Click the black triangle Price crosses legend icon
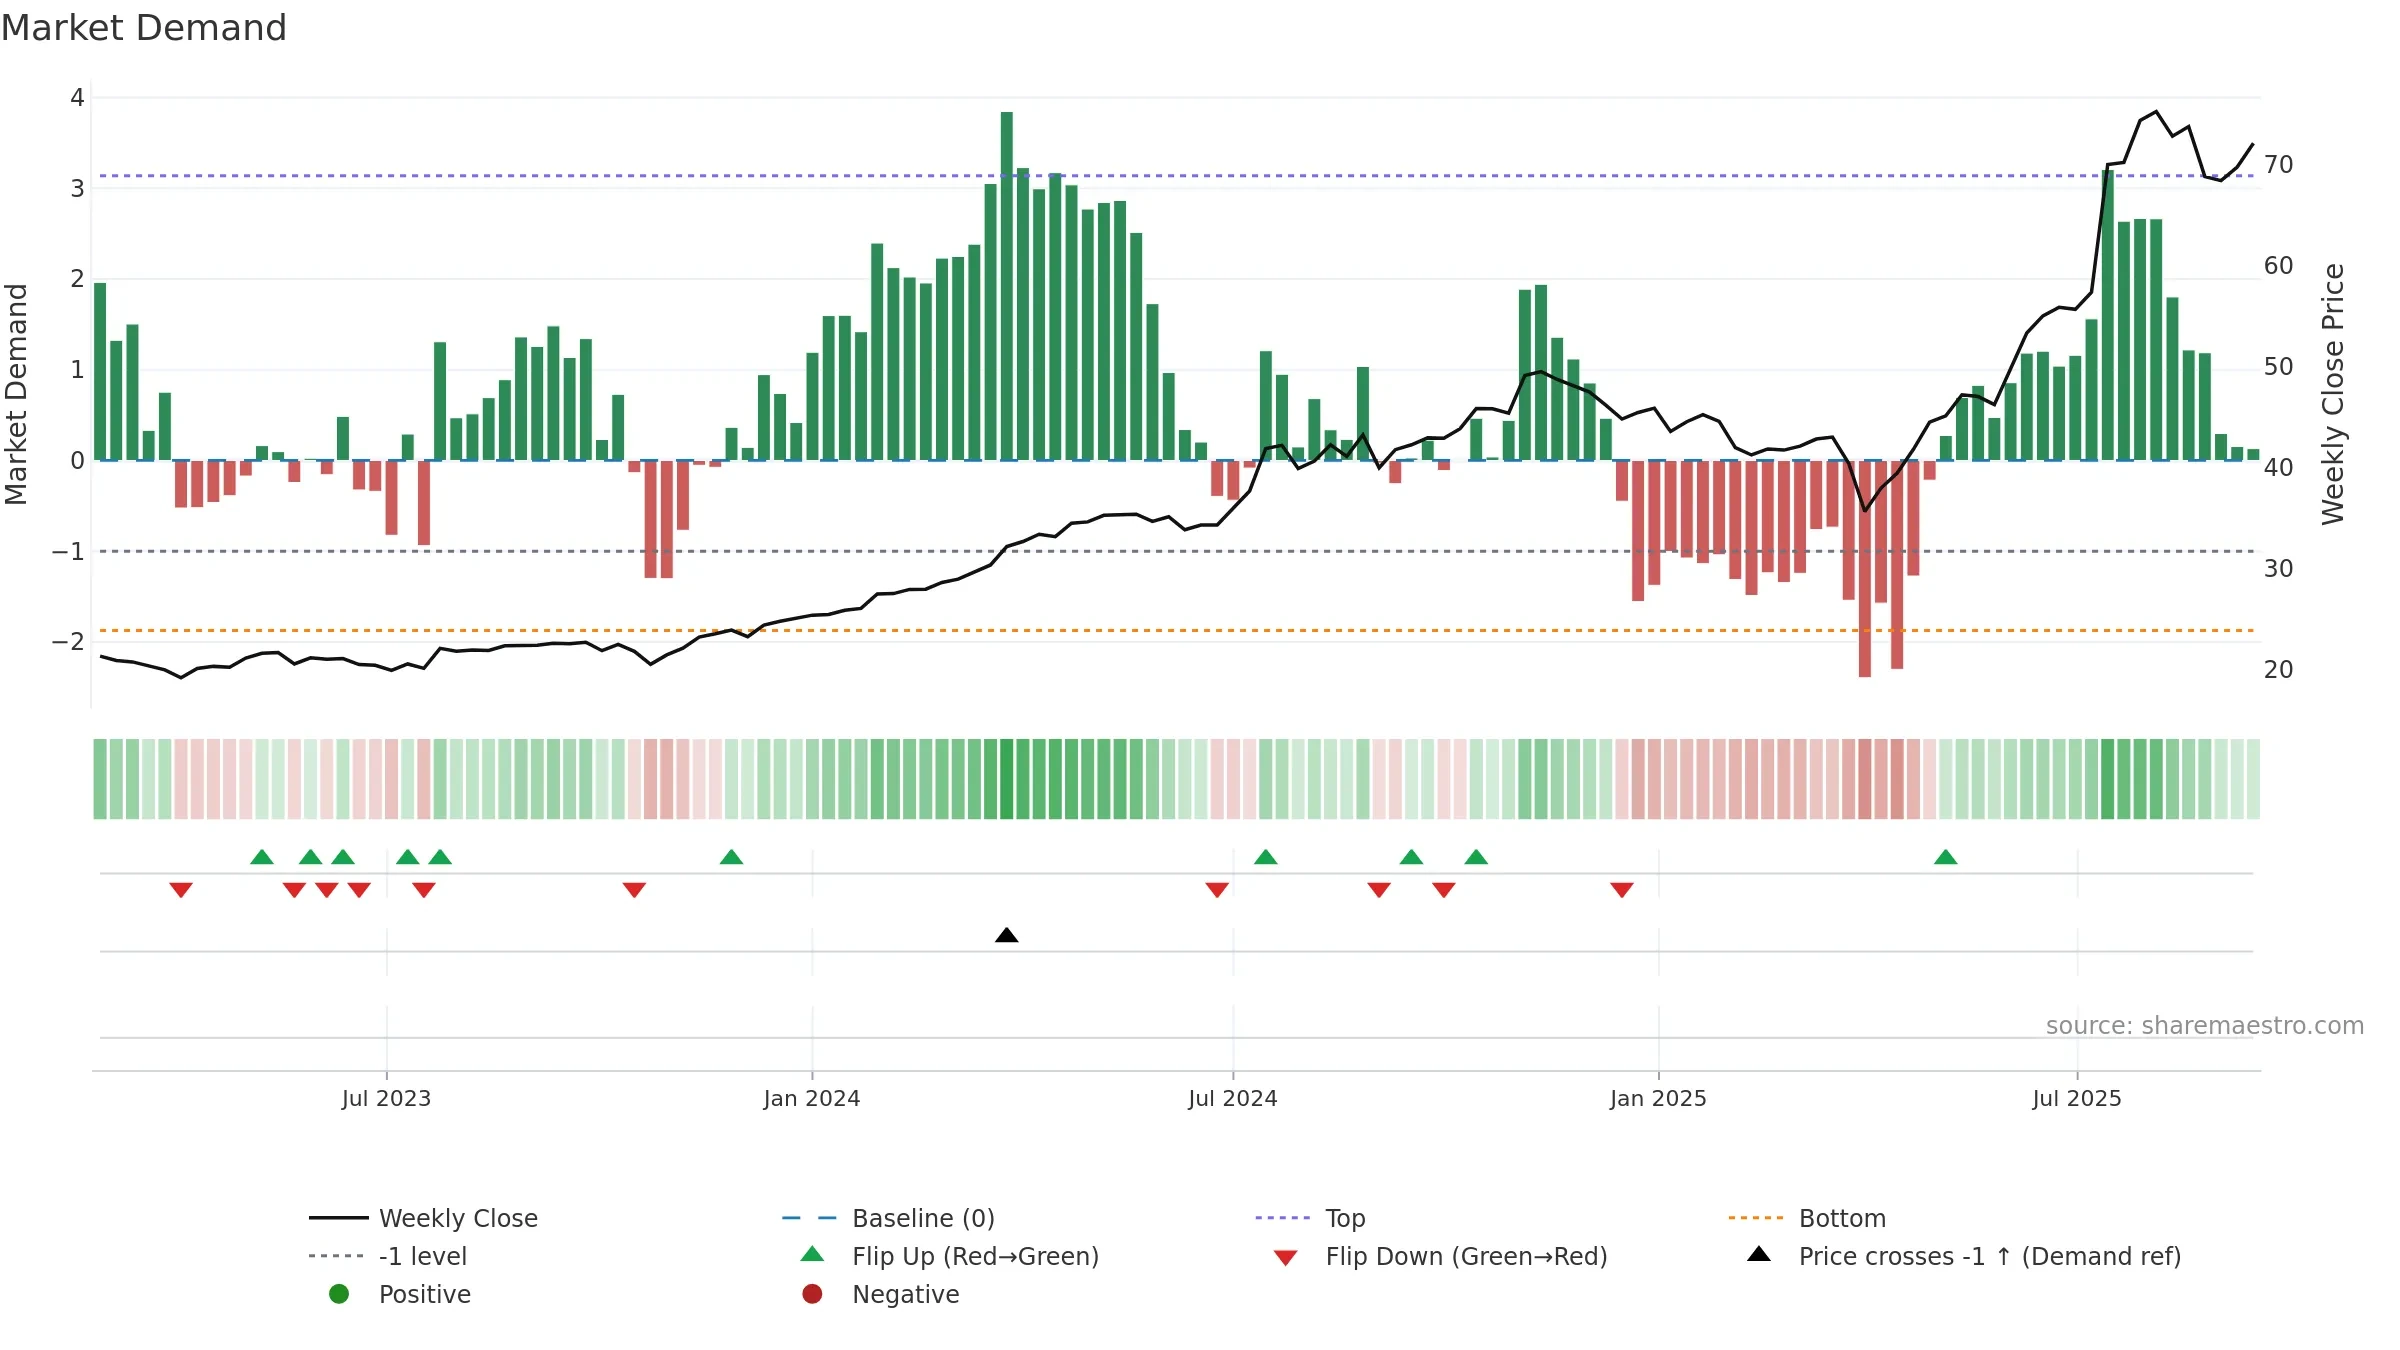2400x1350 pixels. [1759, 1254]
